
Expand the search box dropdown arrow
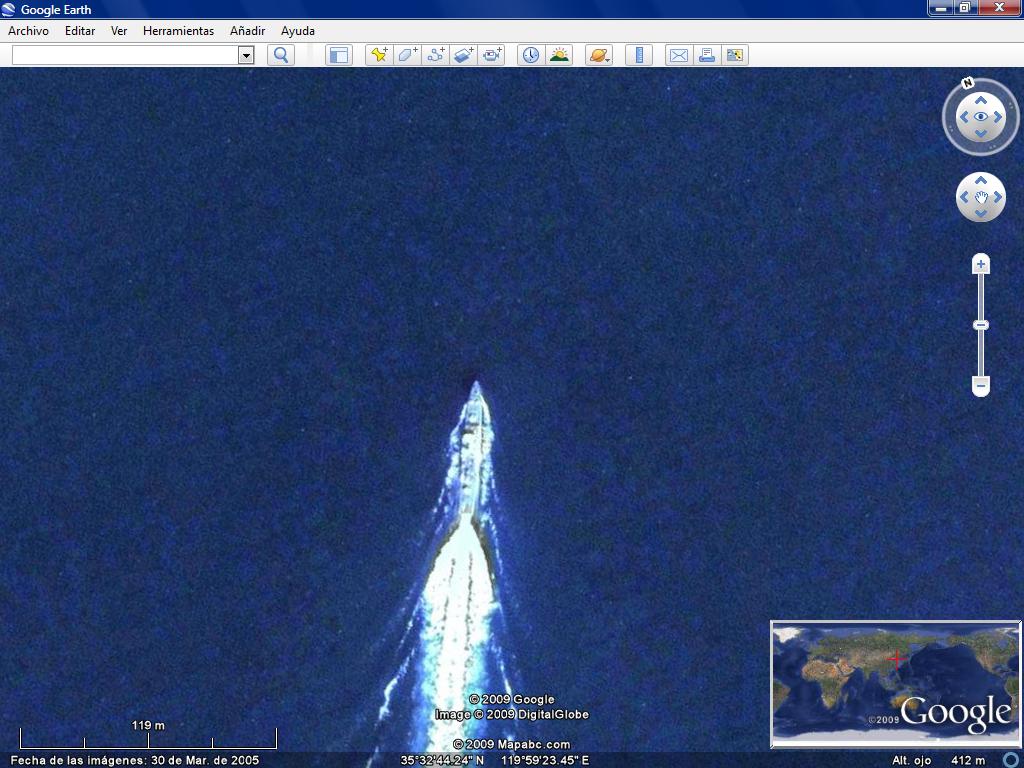pos(246,55)
